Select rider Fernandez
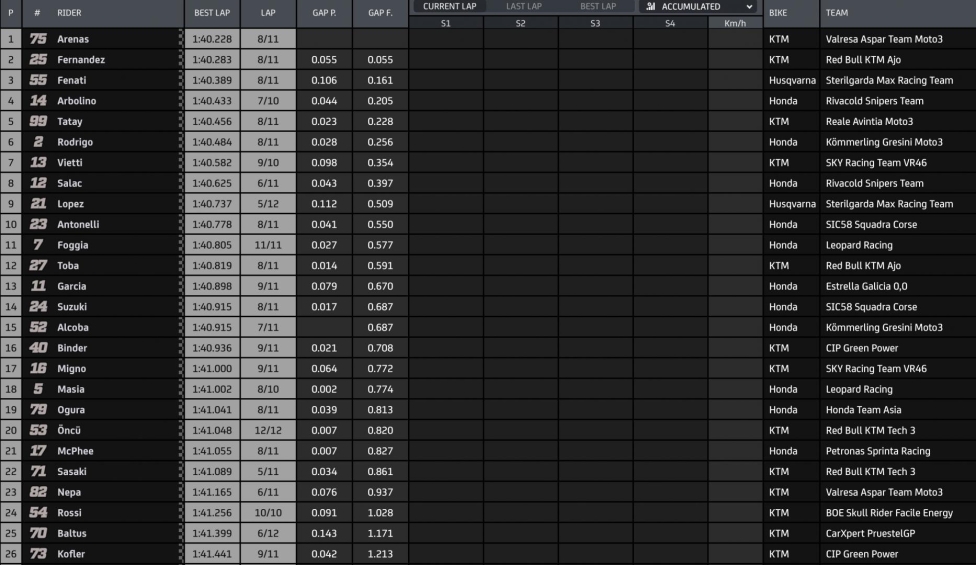Image resolution: width=976 pixels, height=565 pixels. tap(81, 60)
